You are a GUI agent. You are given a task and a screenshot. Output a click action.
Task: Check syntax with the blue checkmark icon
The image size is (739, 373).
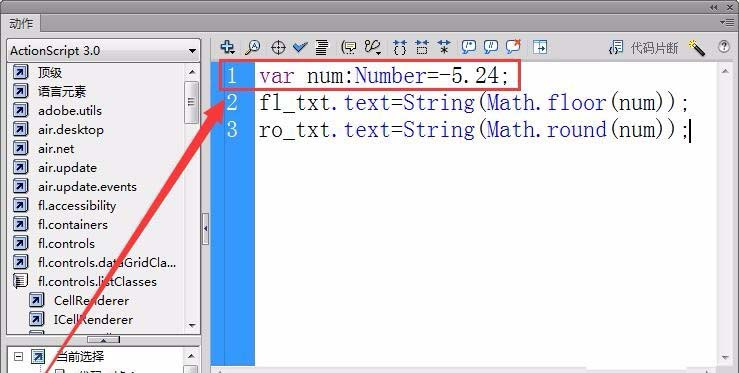point(300,47)
